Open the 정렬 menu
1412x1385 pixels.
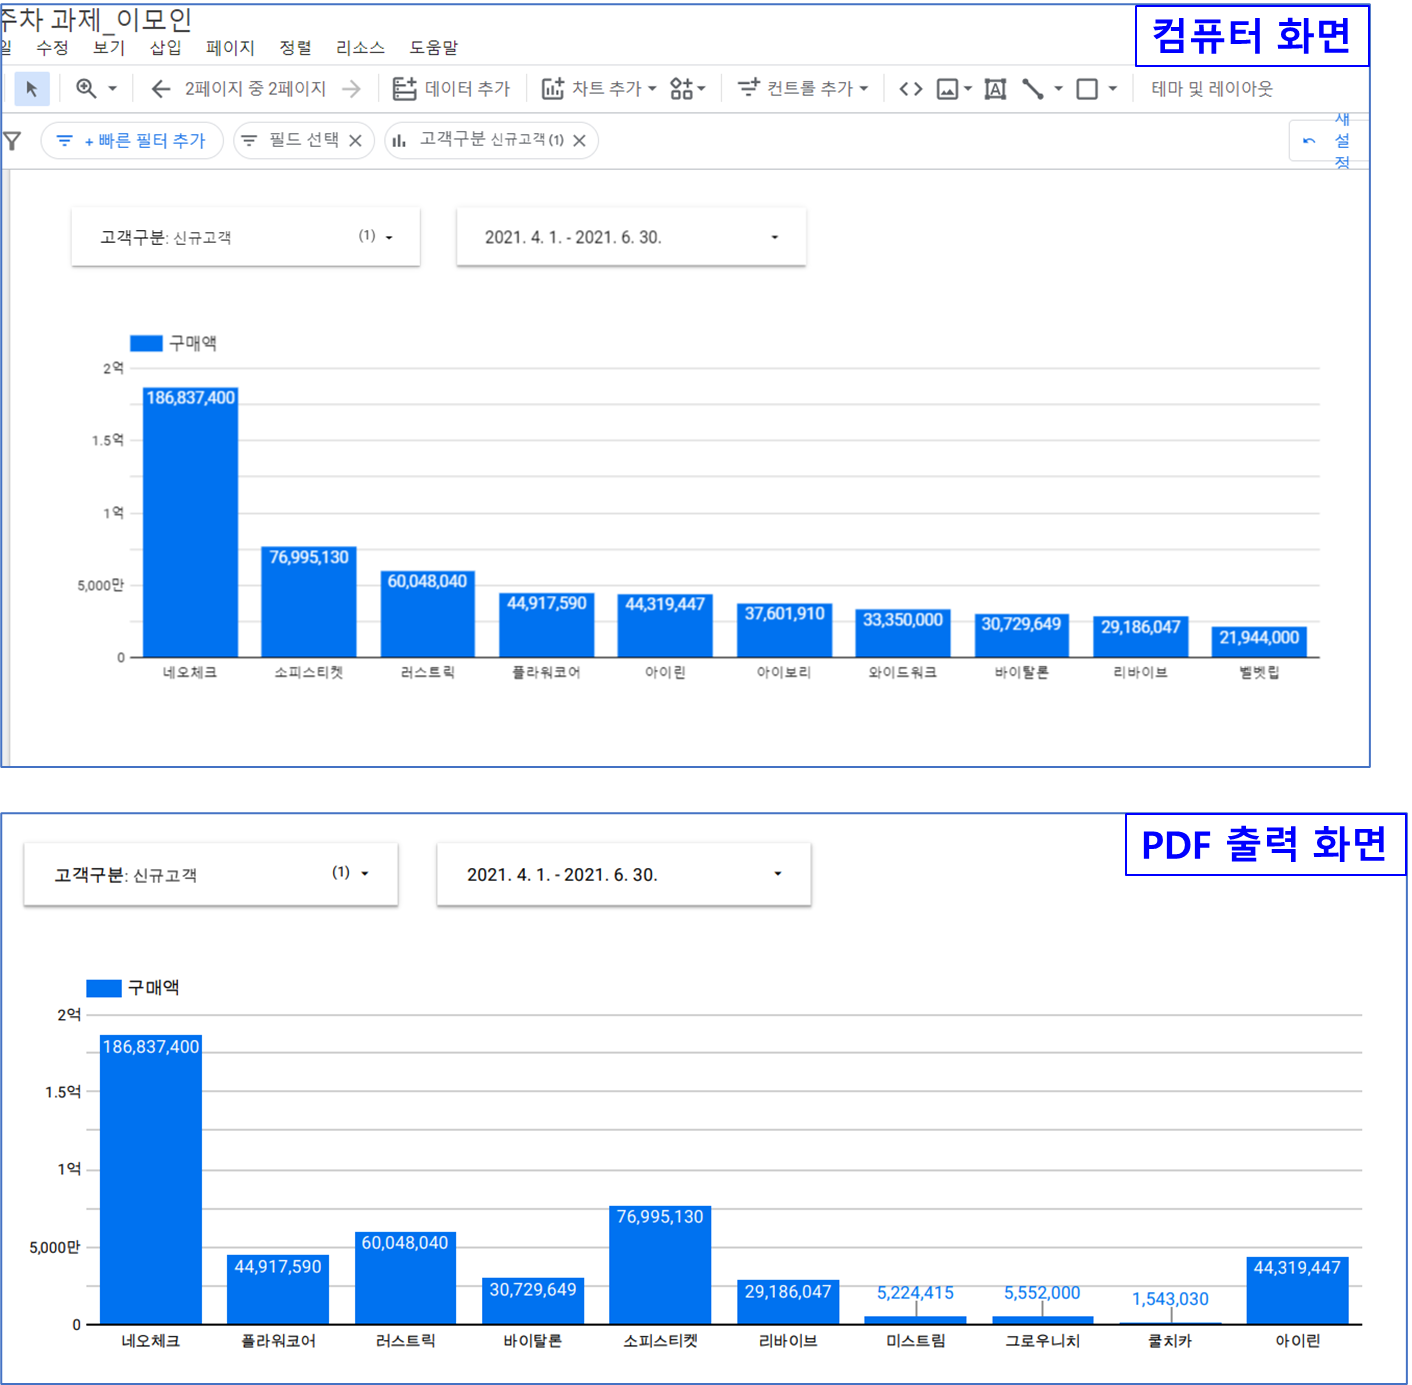coord(295,48)
